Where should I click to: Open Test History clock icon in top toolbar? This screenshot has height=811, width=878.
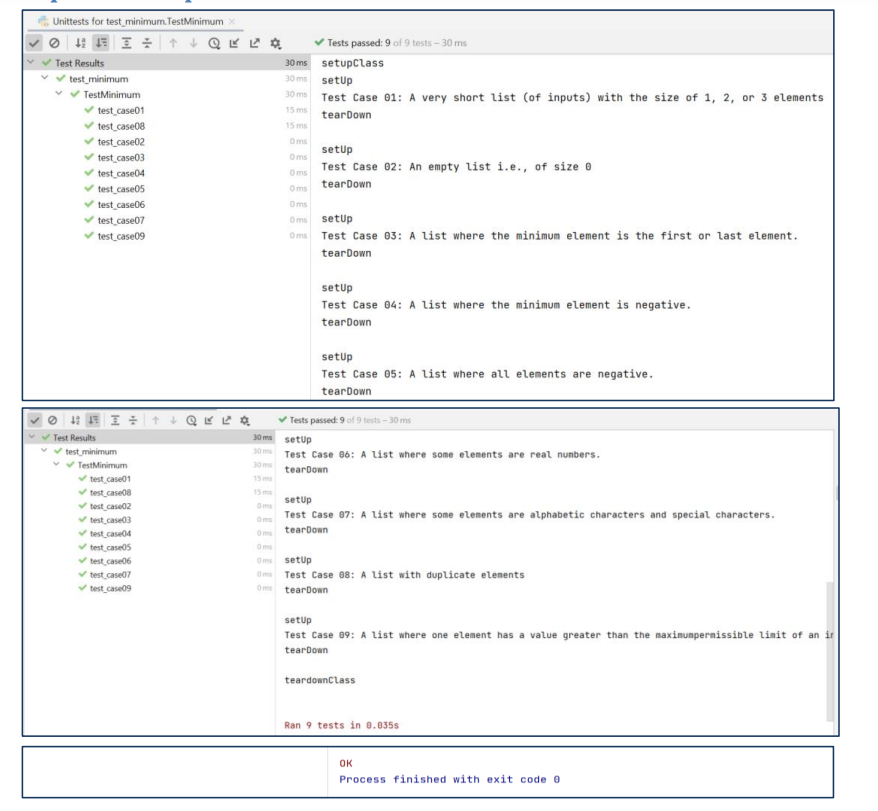[x=214, y=43]
